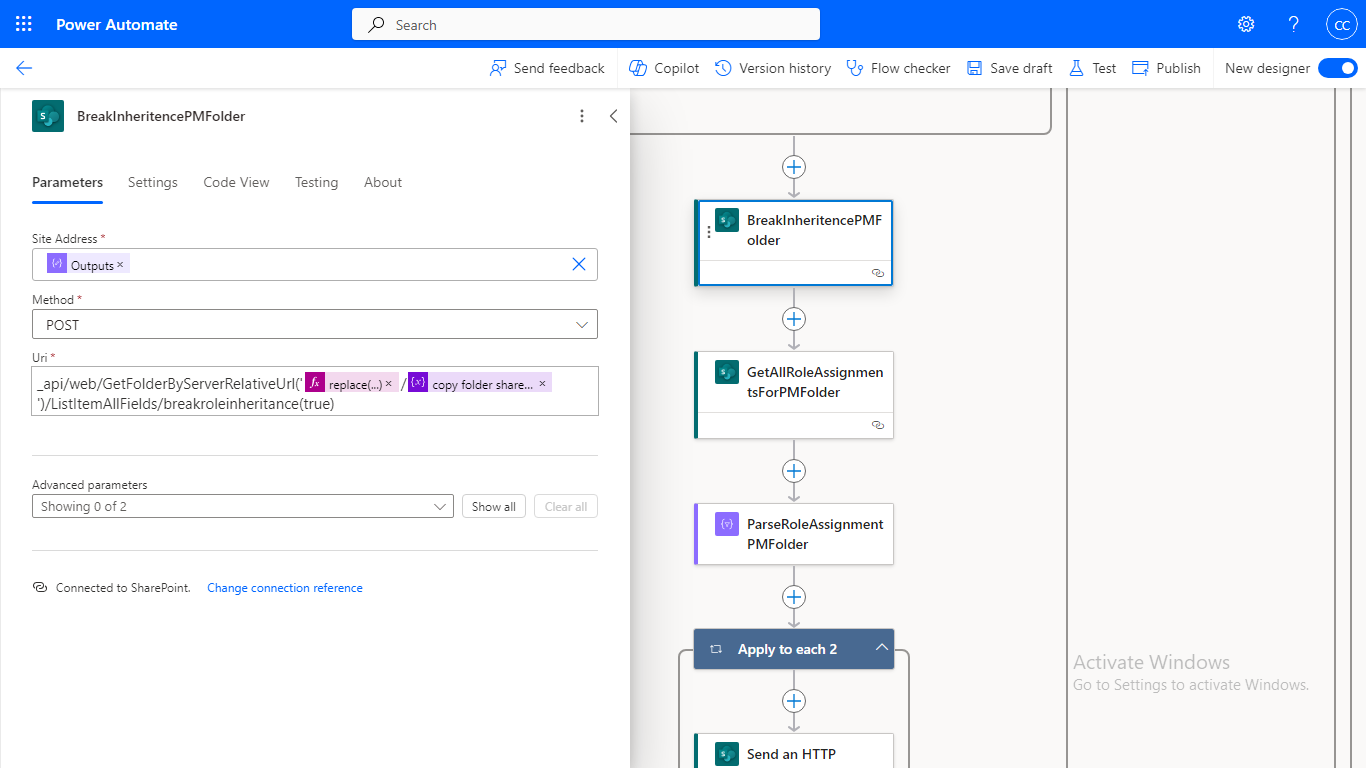Switch to the Code View tab

(x=236, y=182)
